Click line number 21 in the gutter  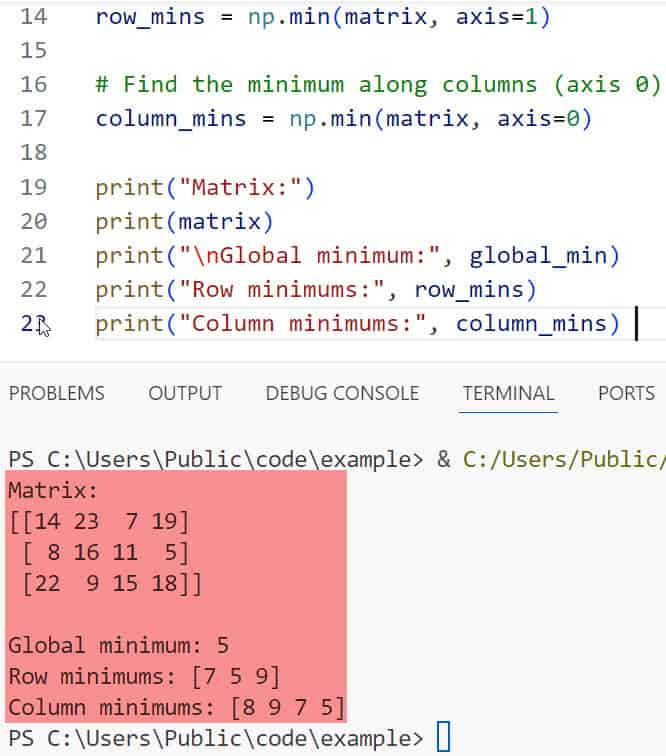coord(33,255)
